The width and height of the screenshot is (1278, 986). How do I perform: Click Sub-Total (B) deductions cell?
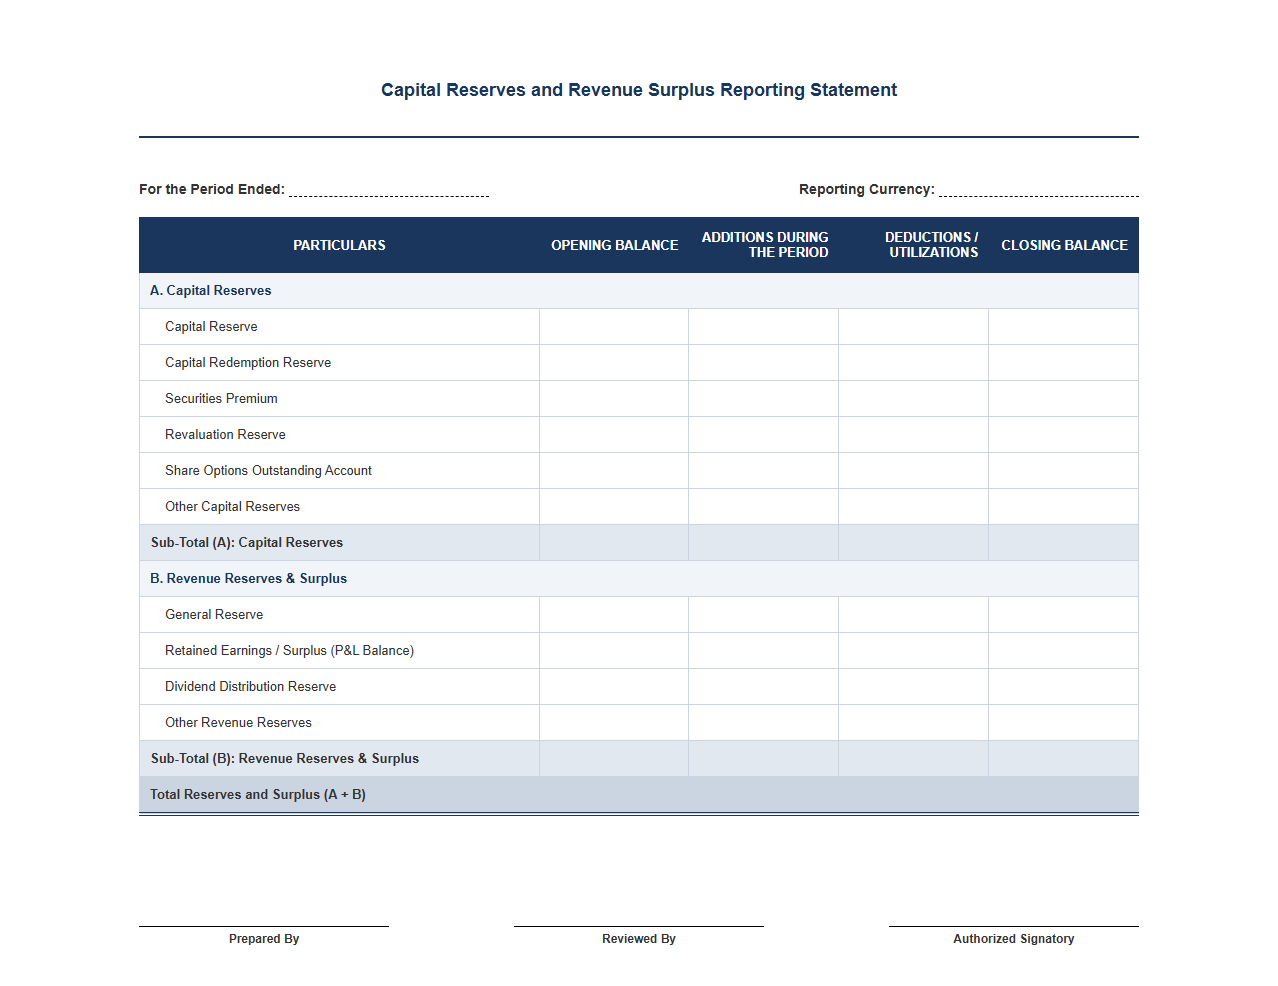(914, 759)
